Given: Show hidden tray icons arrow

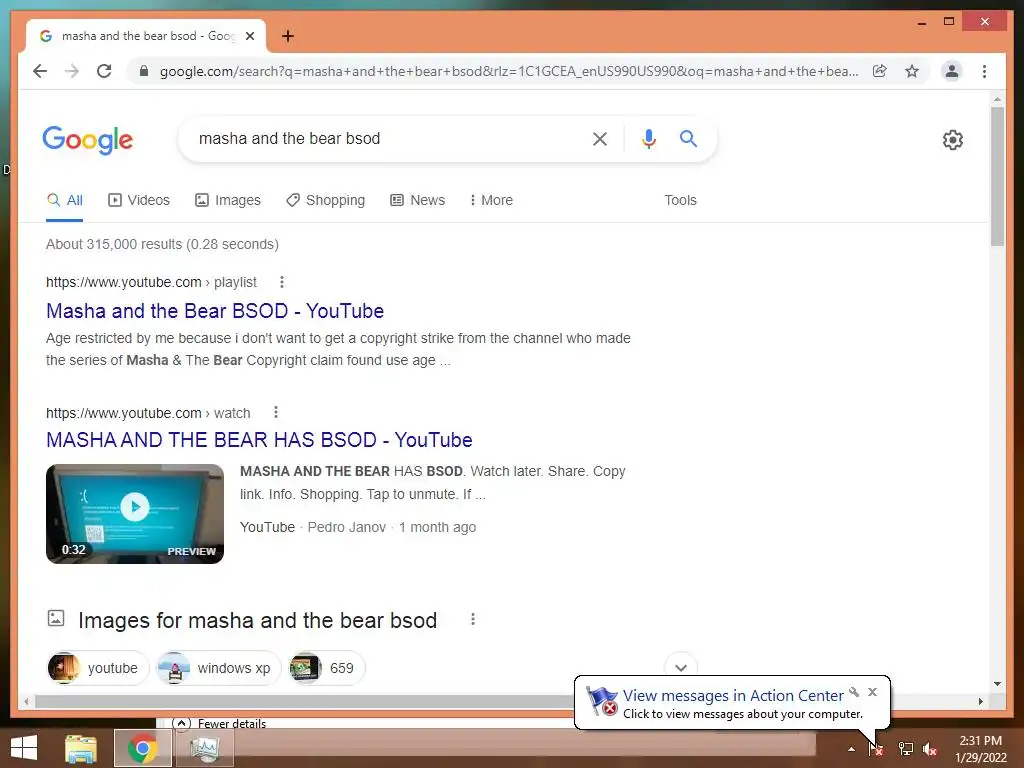Looking at the screenshot, I should [851, 749].
